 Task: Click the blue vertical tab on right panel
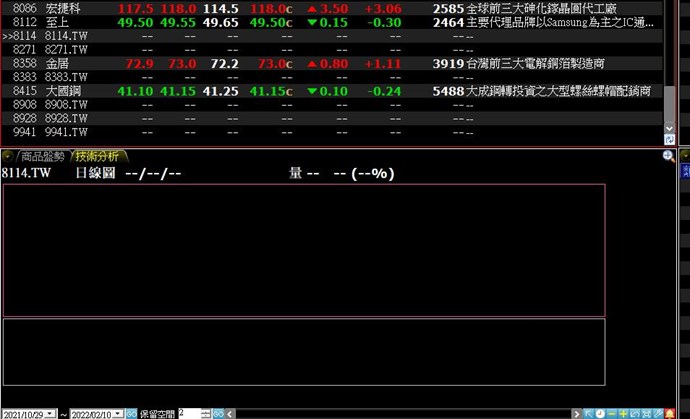pos(685,171)
